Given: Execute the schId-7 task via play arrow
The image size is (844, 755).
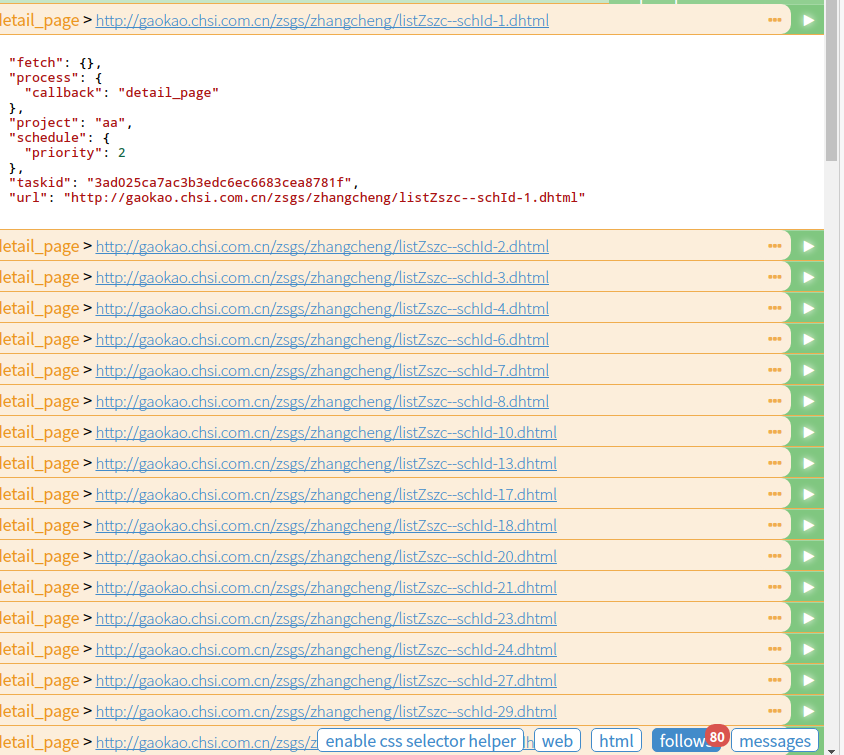Looking at the screenshot, I should pyautogui.click(x=808, y=370).
